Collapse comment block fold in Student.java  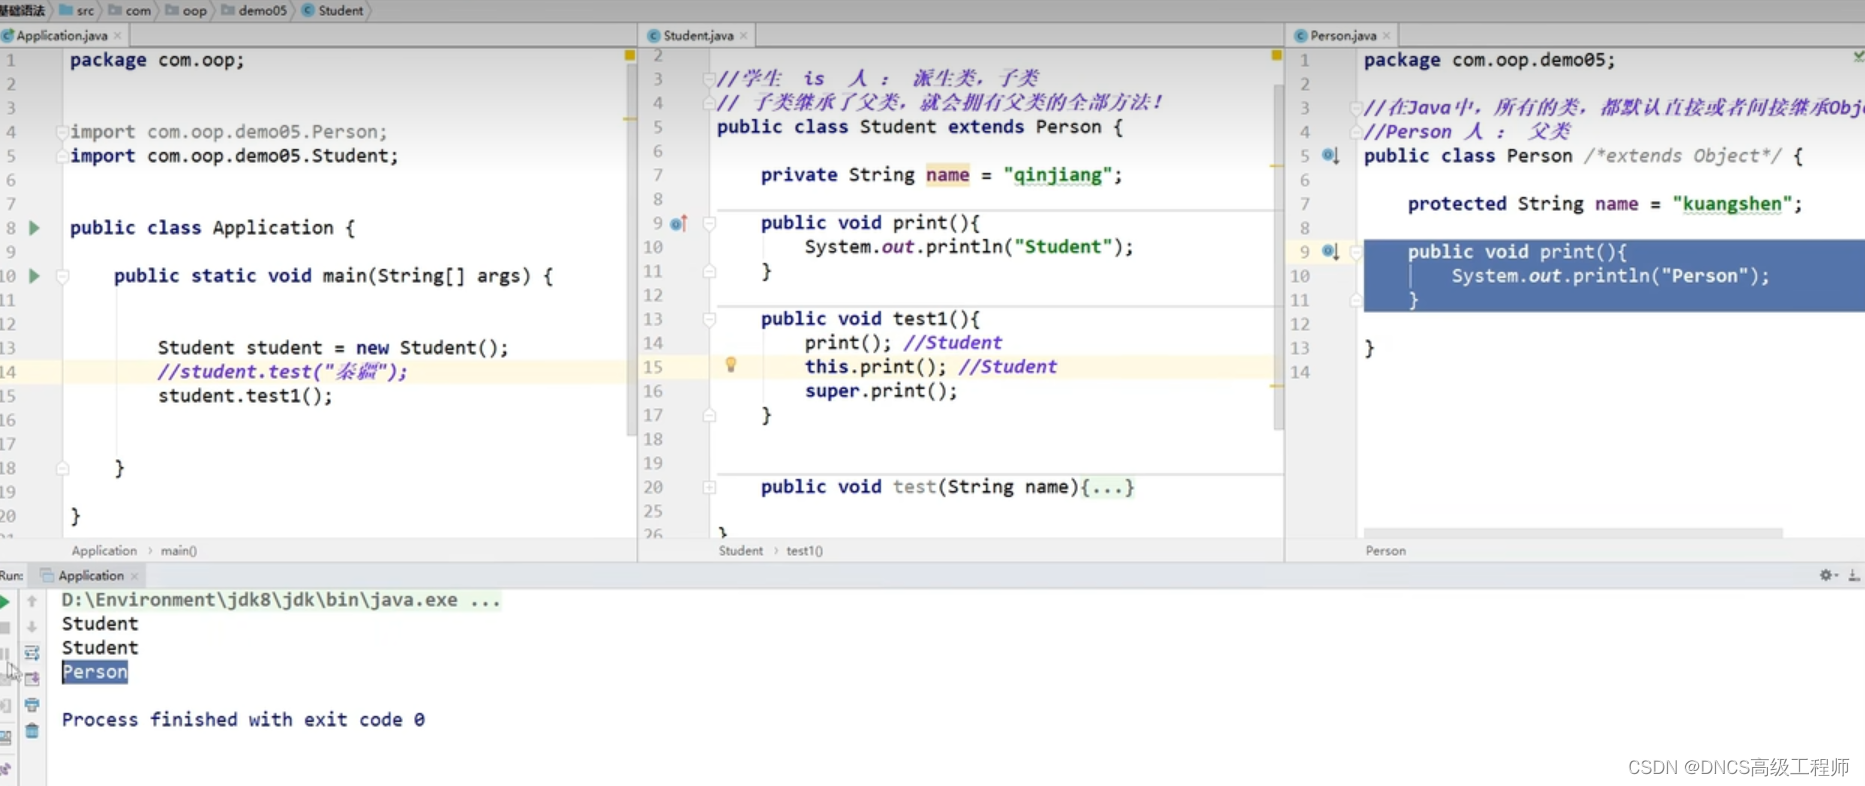pos(709,78)
